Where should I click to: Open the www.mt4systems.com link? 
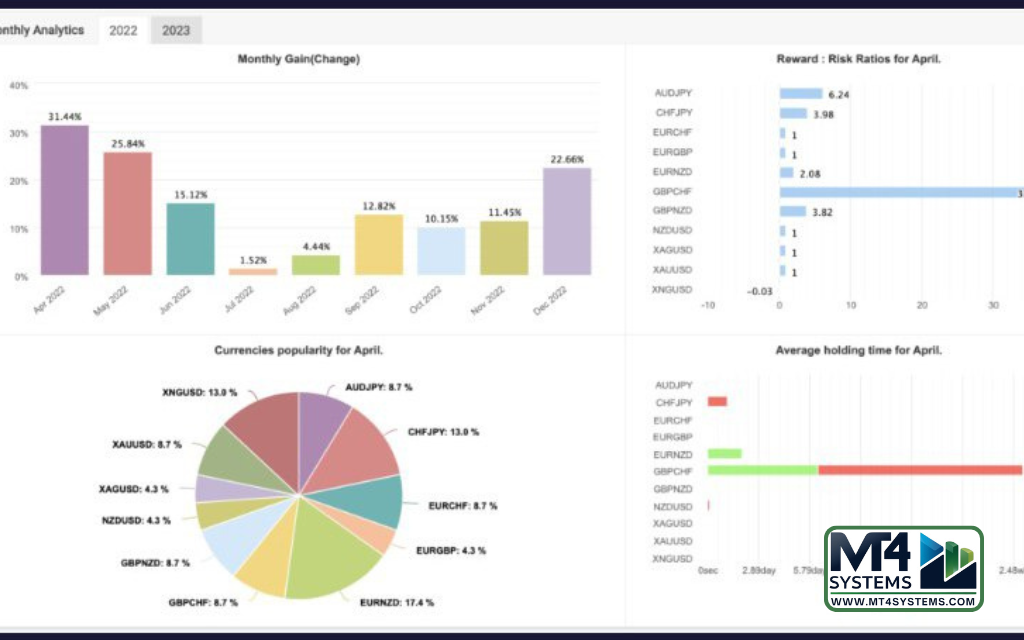(903, 601)
